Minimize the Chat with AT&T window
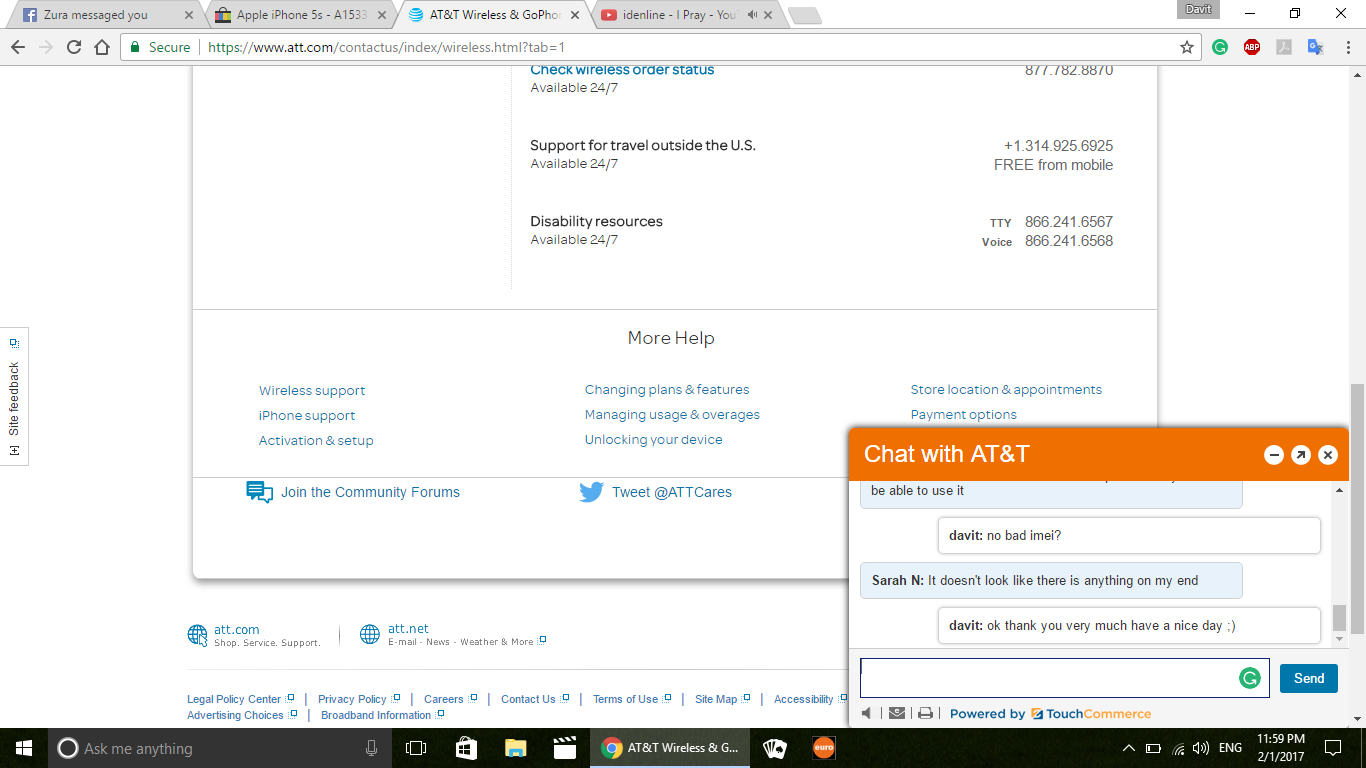The image size is (1366, 768). coord(1274,455)
